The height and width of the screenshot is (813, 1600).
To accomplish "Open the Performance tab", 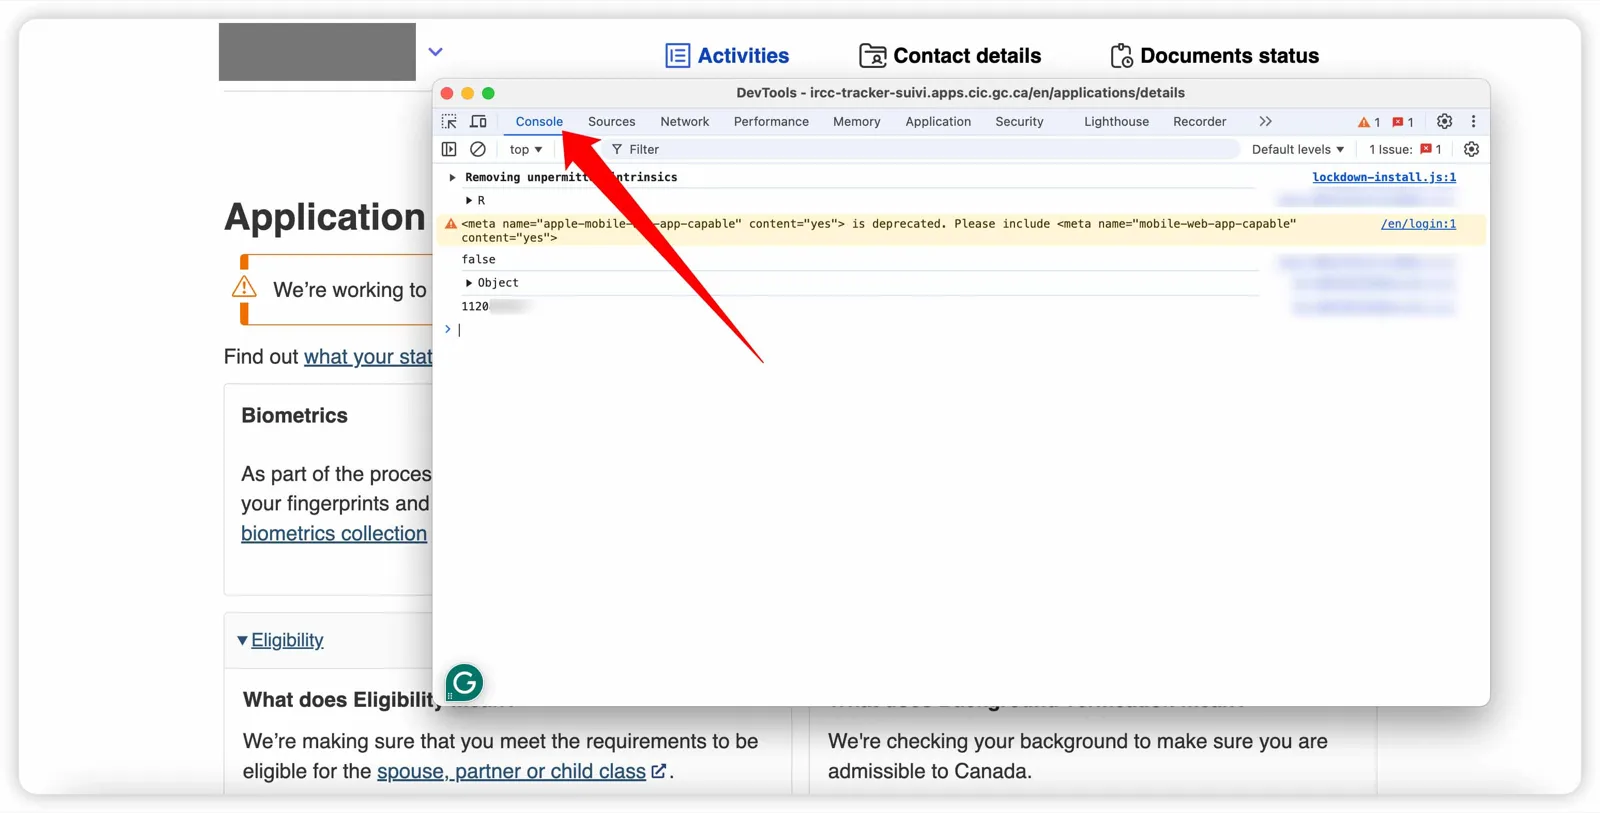I will point(771,121).
